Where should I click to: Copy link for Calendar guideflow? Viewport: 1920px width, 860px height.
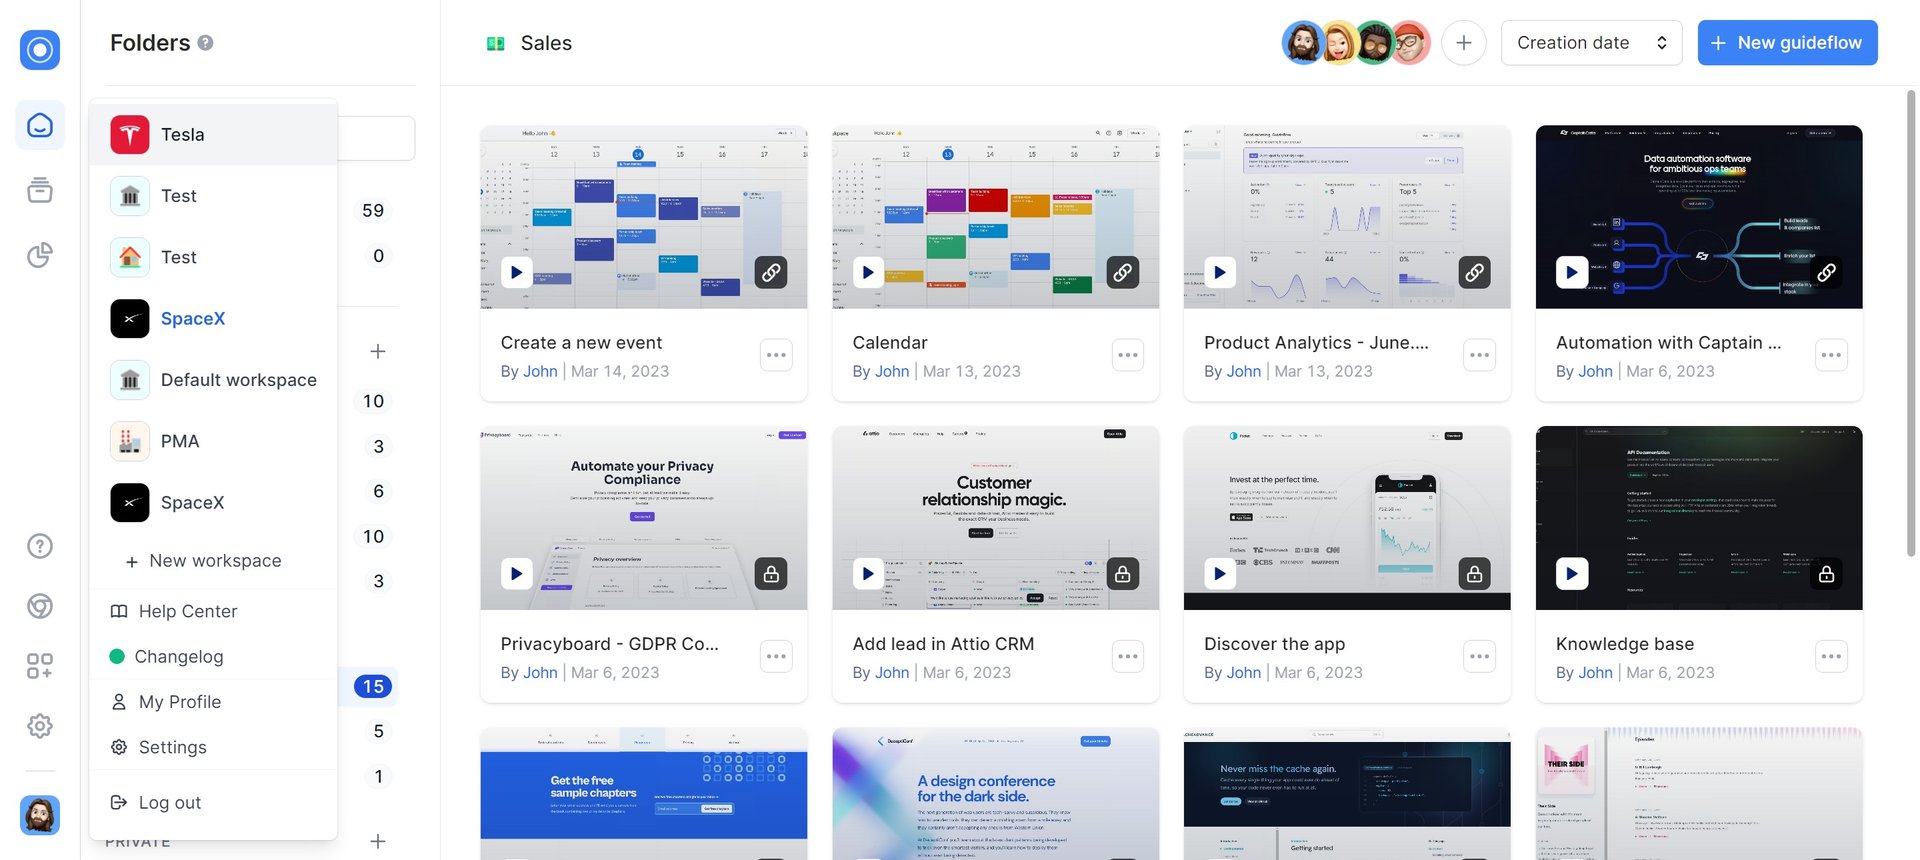[1123, 272]
